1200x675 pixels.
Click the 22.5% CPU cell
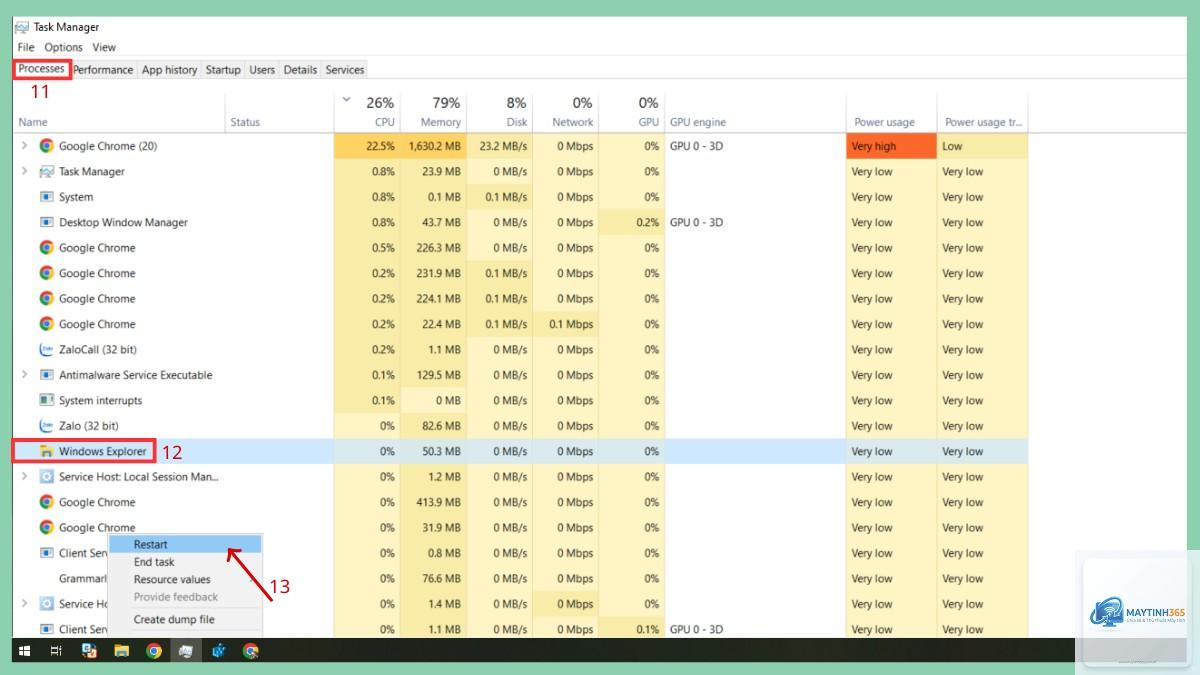coord(367,146)
